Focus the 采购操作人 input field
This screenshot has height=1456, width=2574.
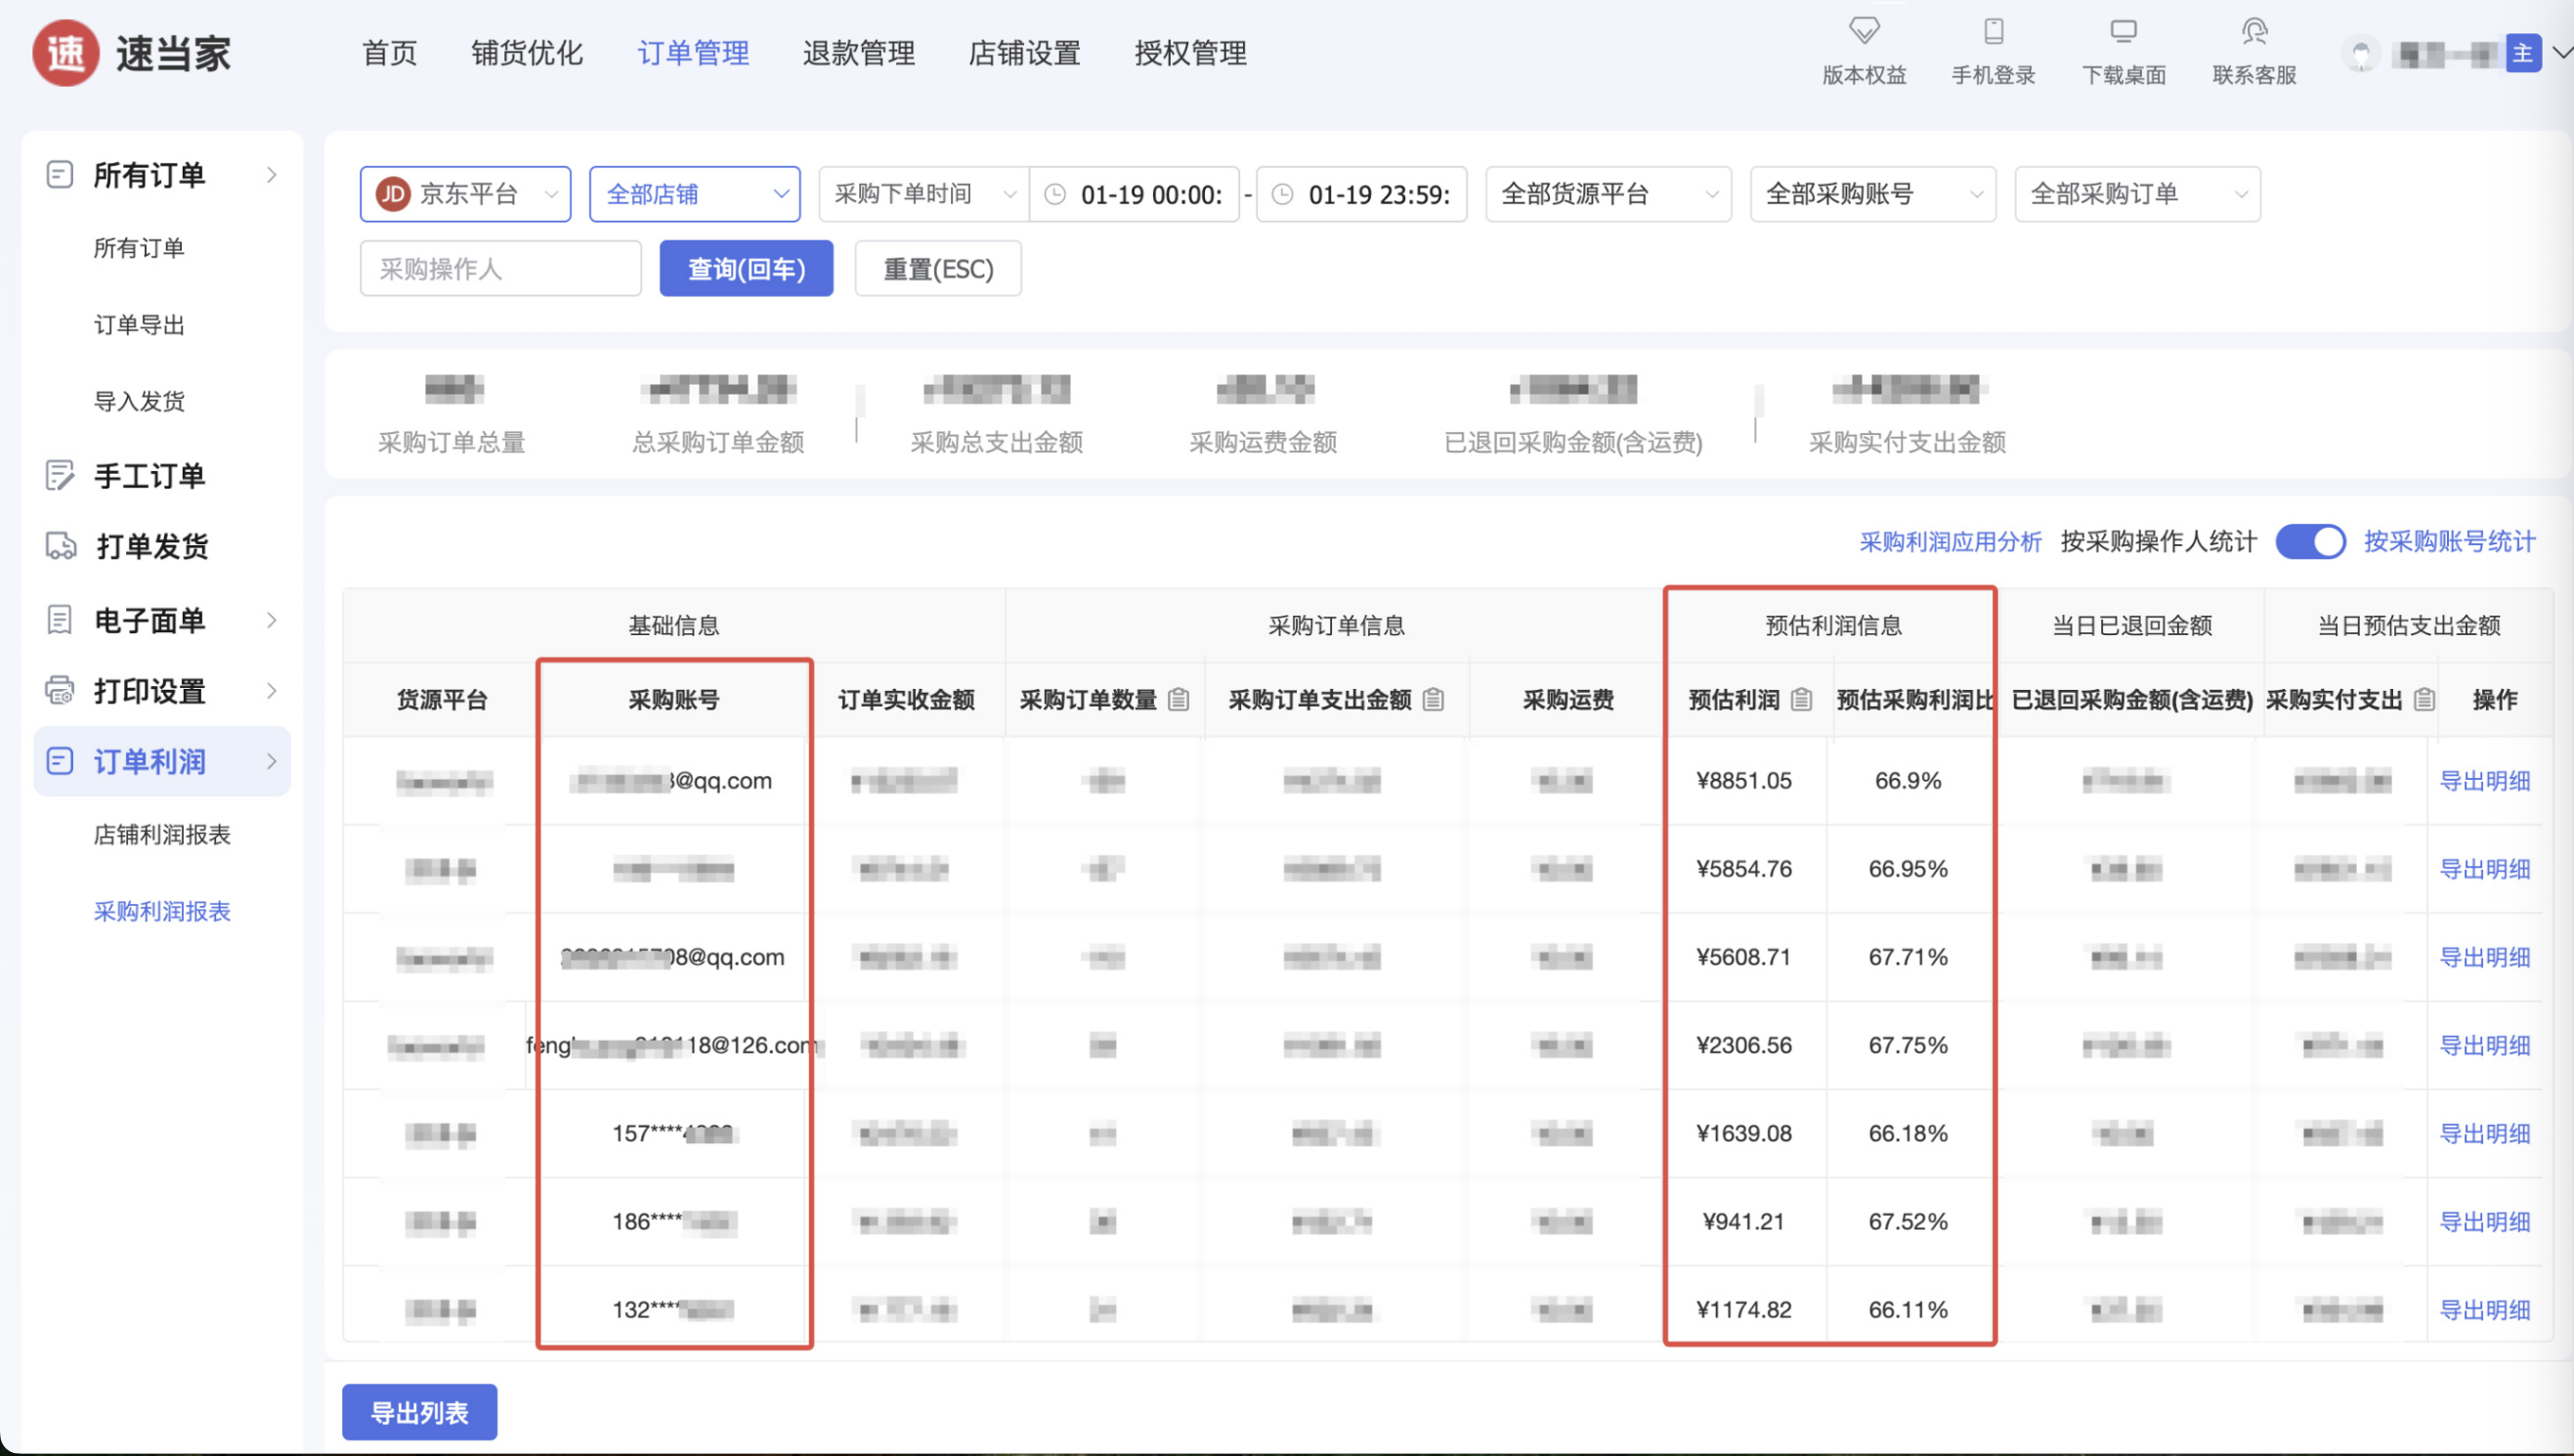500,269
